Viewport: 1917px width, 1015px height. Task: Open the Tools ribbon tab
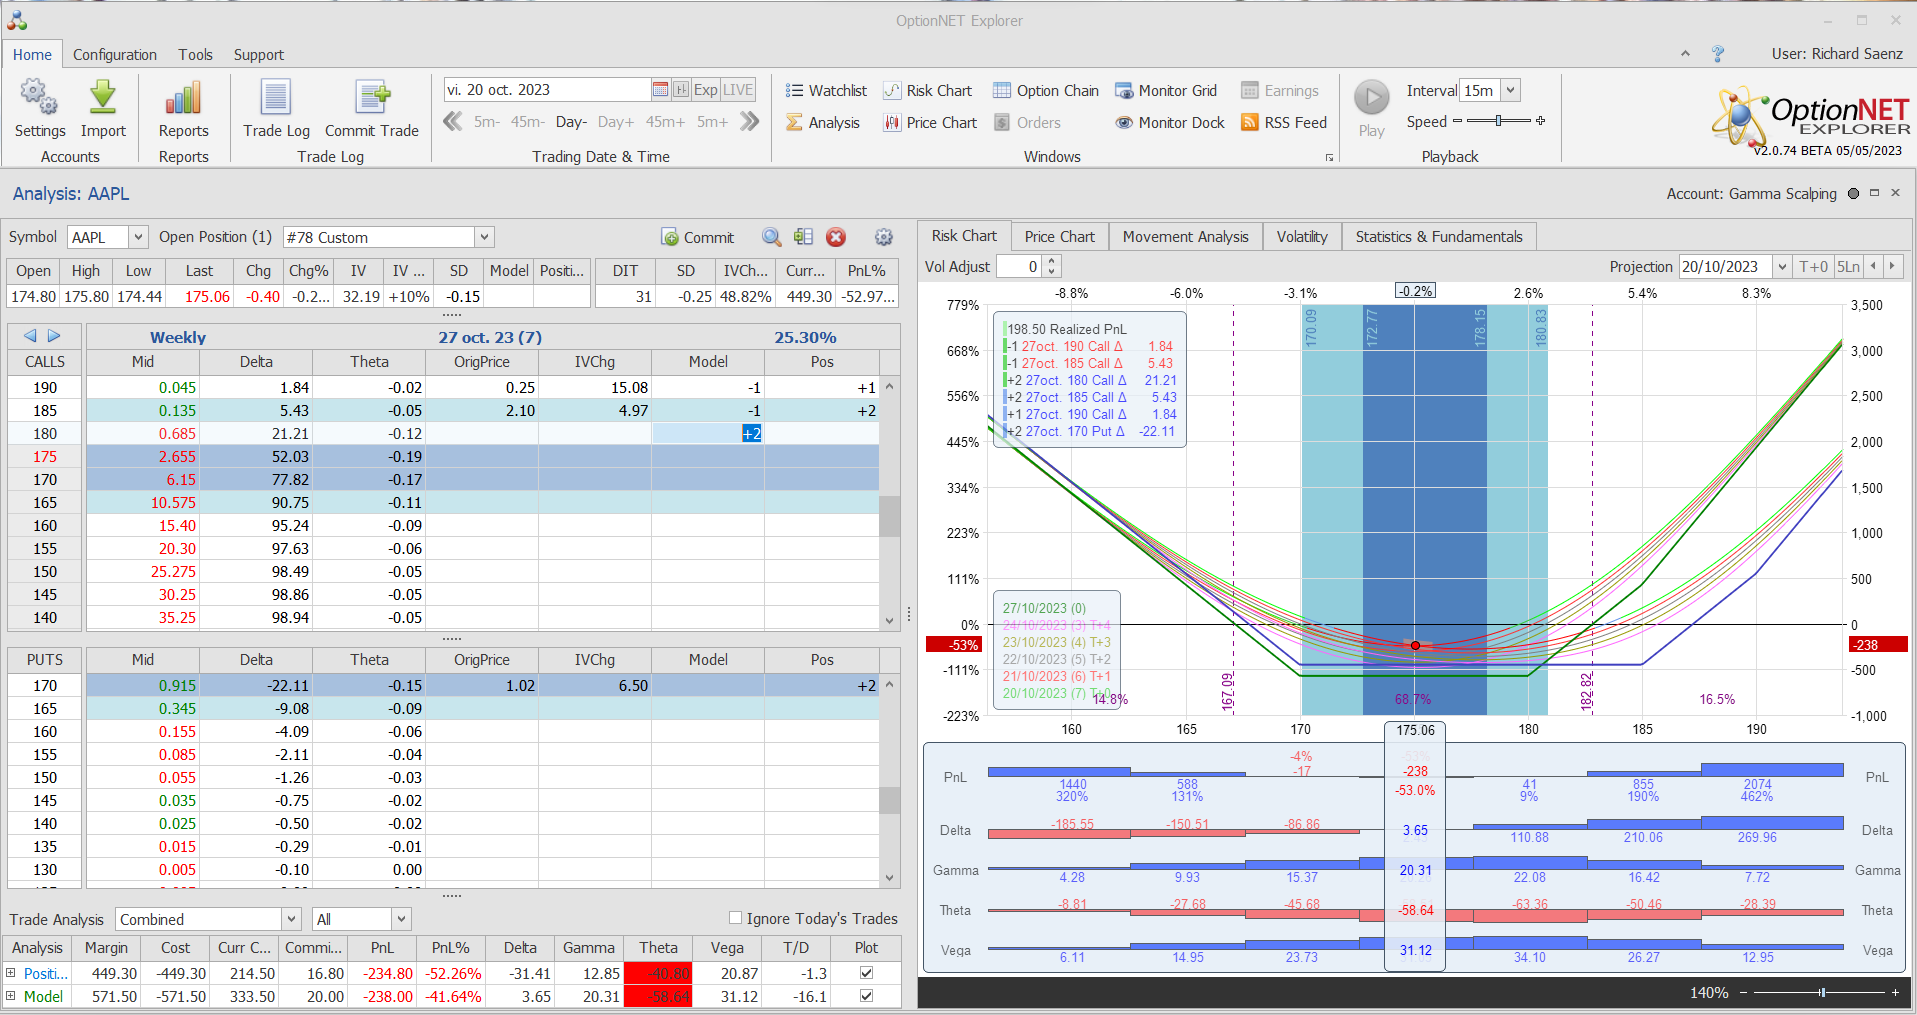coord(196,55)
